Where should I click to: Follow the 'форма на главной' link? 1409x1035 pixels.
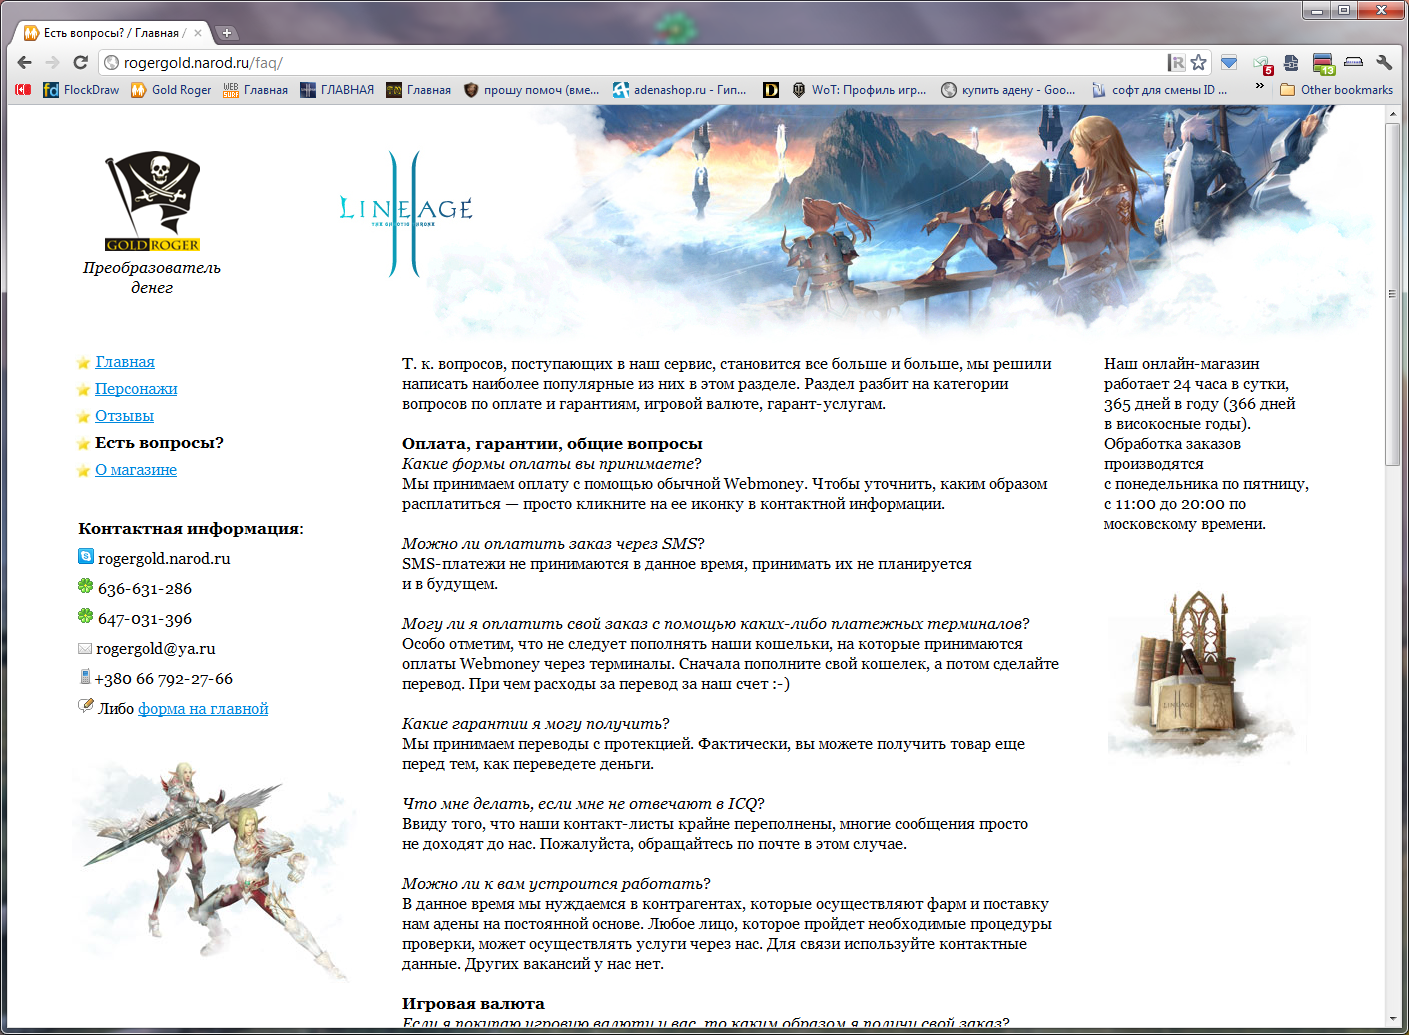203,709
